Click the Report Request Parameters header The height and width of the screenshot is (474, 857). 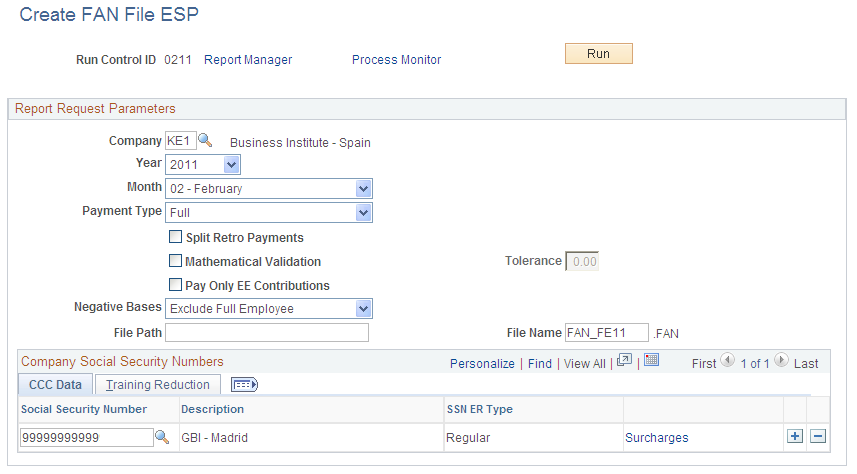click(95, 108)
